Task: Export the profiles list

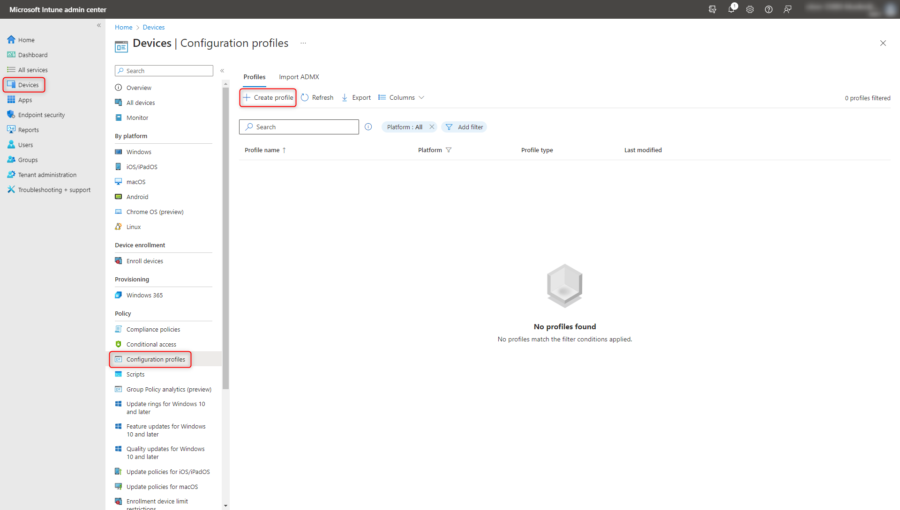Action: tap(356, 98)
